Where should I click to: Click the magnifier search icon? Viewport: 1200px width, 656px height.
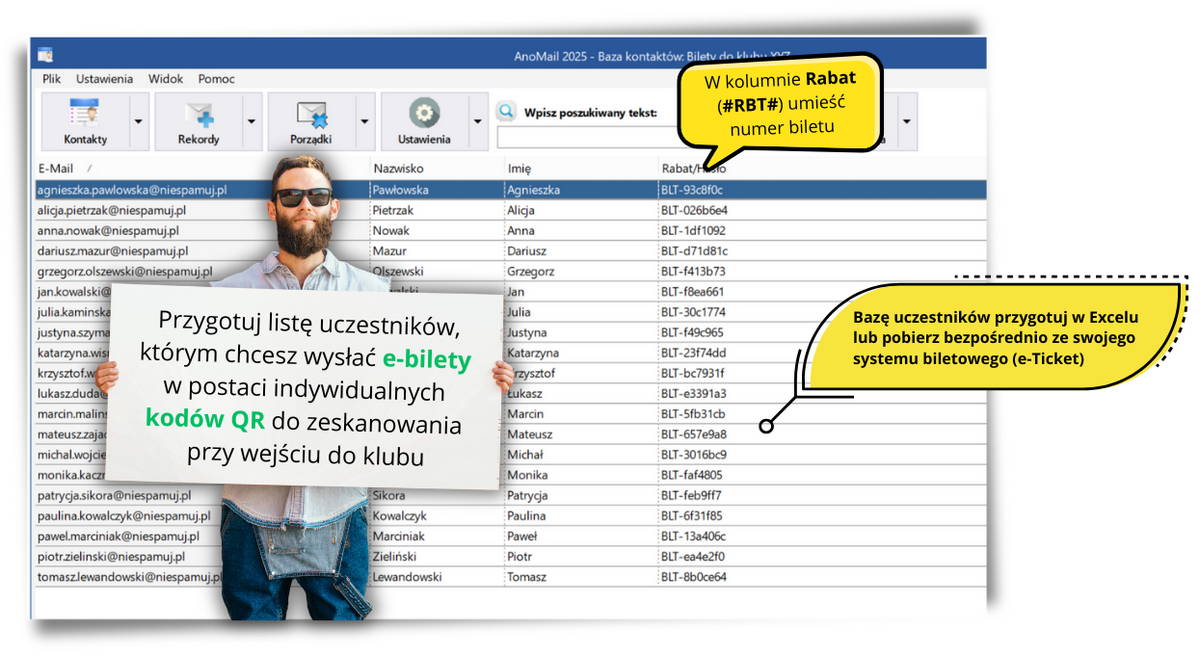click(x=506, y=112)
